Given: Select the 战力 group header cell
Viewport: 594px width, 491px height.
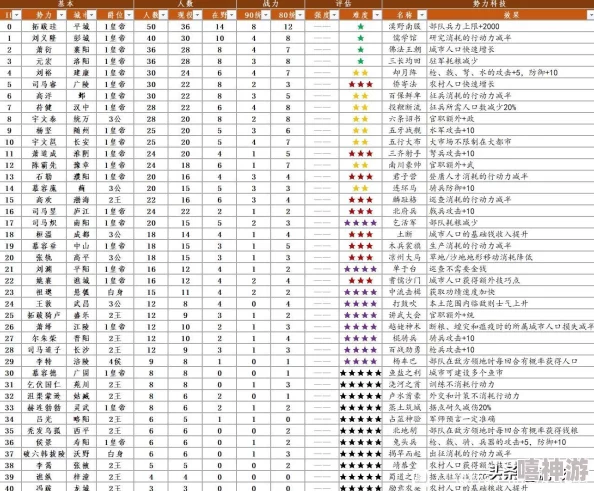Looking at the screenshot, I should [270, 4].
